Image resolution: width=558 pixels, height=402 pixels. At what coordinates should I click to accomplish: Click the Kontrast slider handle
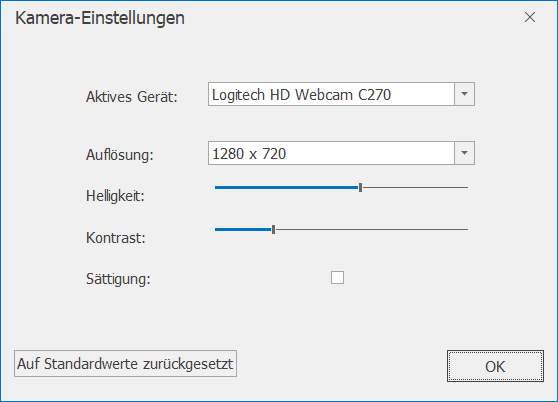pyautogui.click(x=273, y=229)
